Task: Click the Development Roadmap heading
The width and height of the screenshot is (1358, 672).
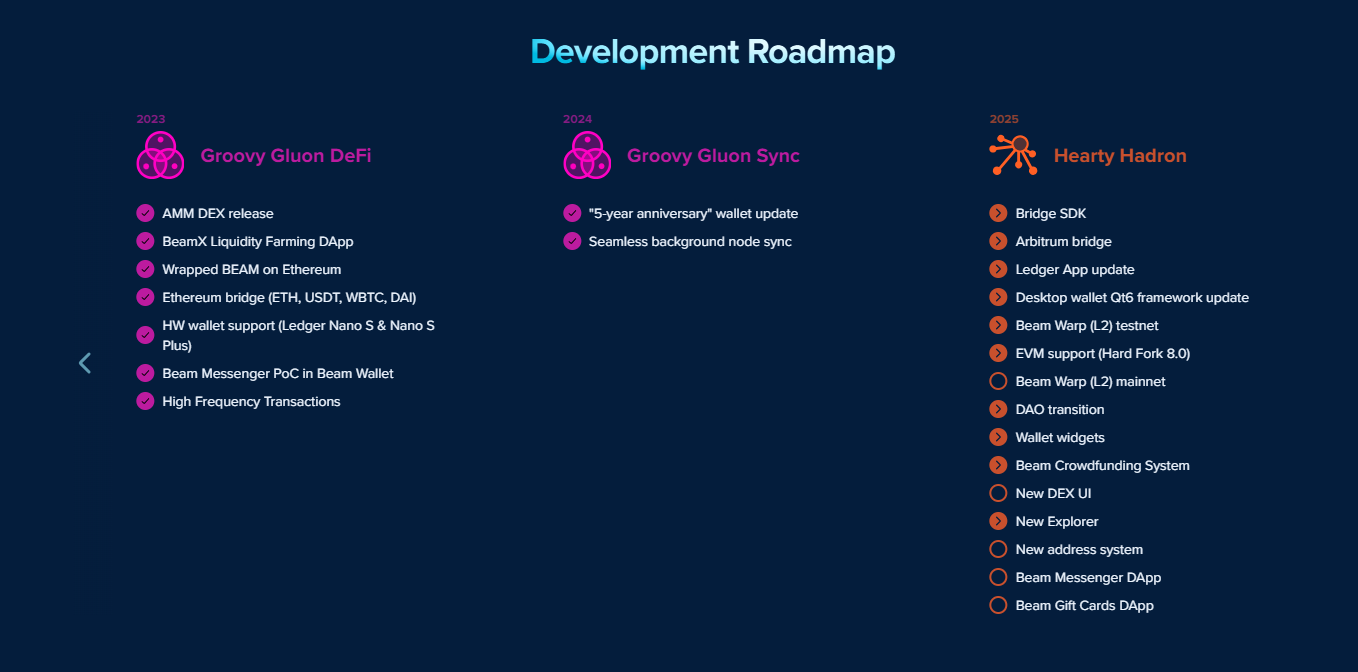Action: click(713, 51)
